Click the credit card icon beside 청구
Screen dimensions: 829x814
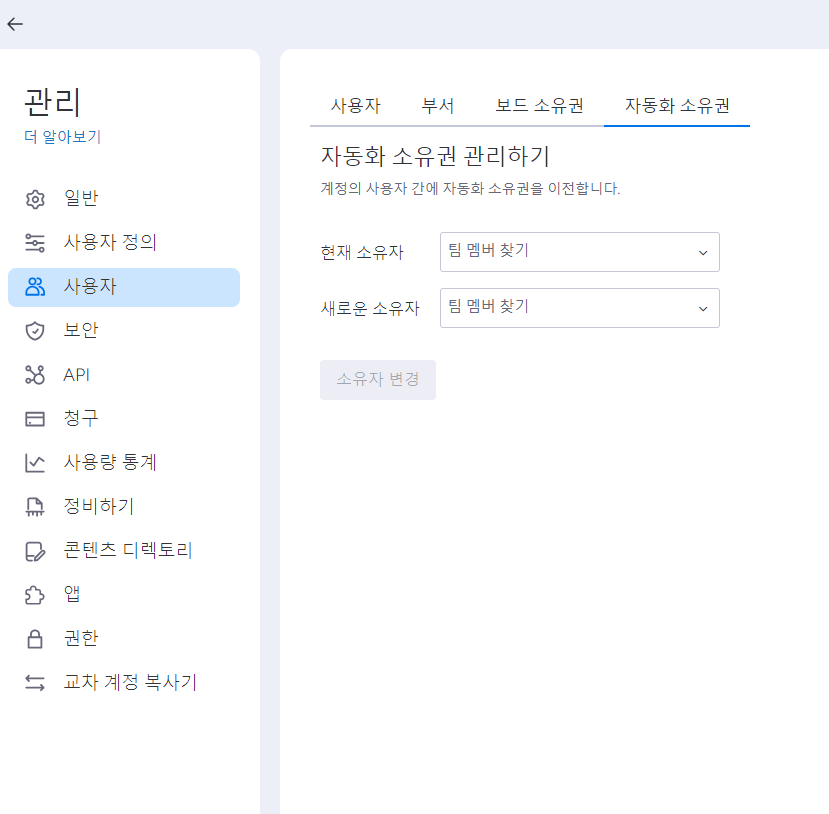coord(35,419)
